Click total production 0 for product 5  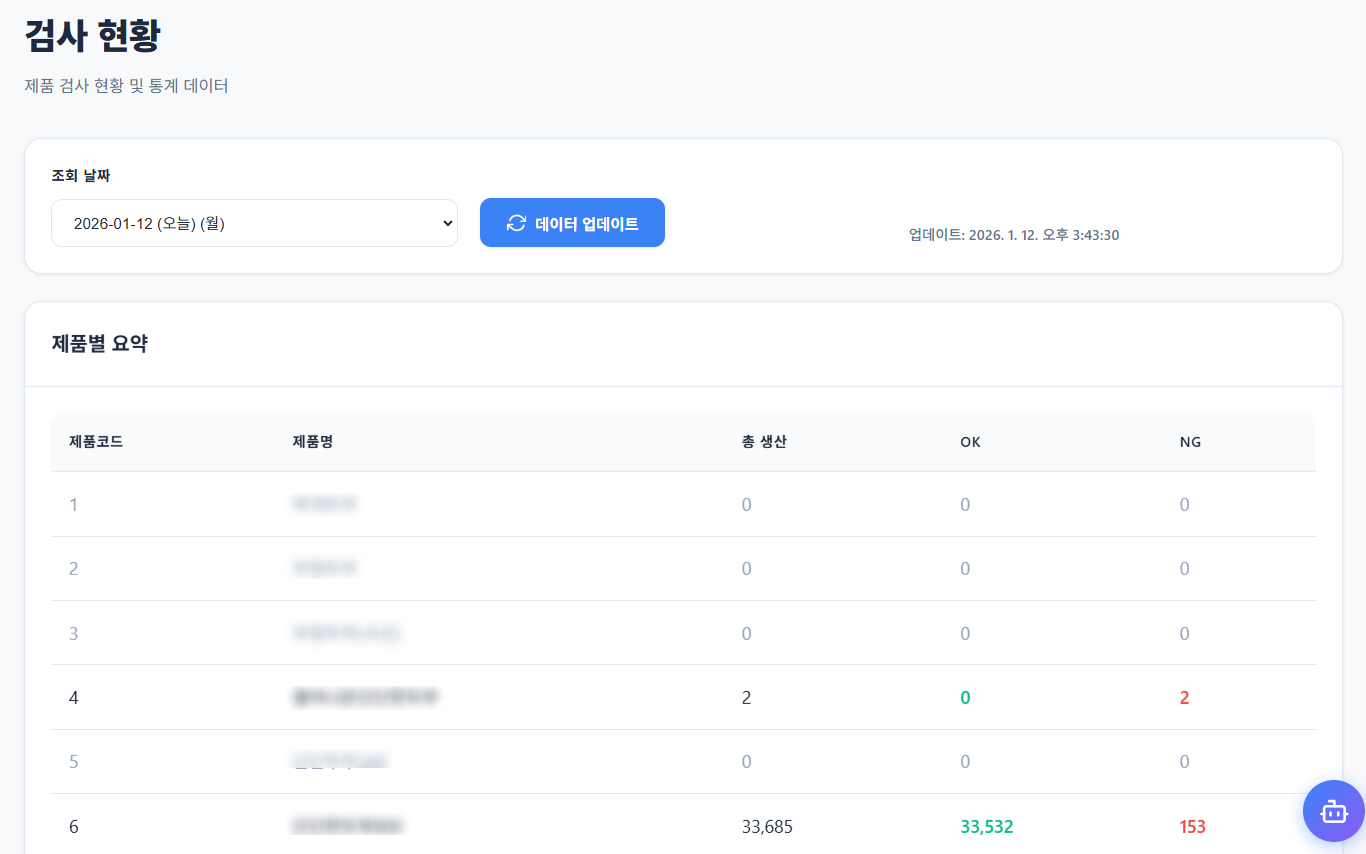pyautogui.click(x=746, y=762)
